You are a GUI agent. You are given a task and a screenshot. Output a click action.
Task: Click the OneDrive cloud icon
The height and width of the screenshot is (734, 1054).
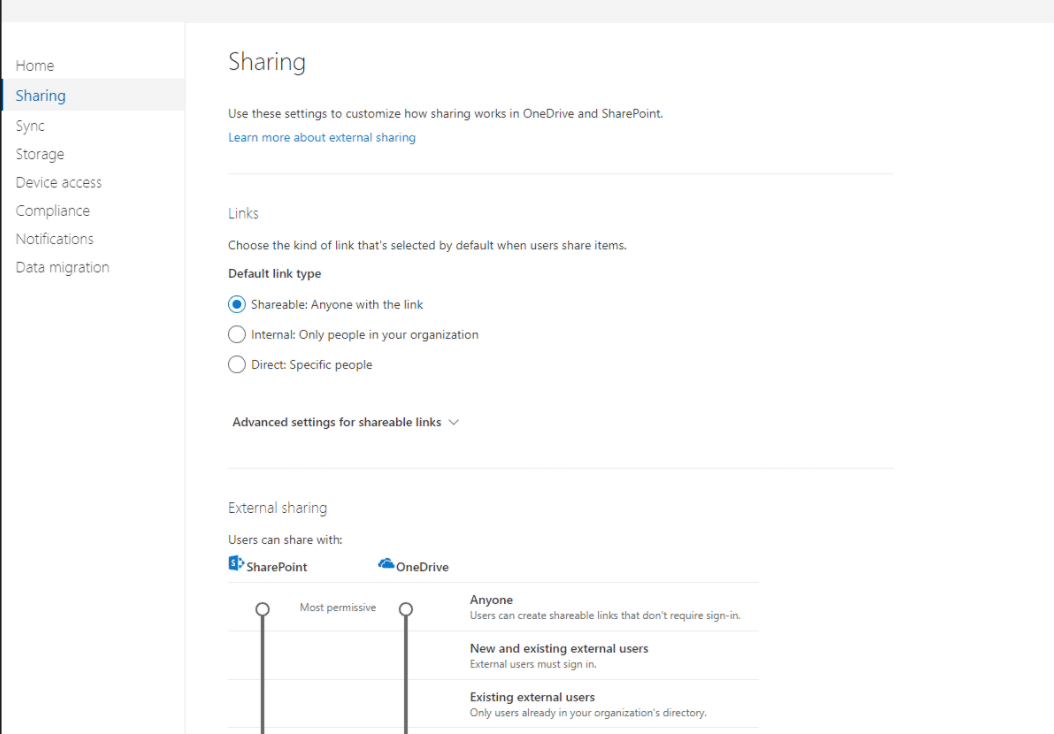386,564
